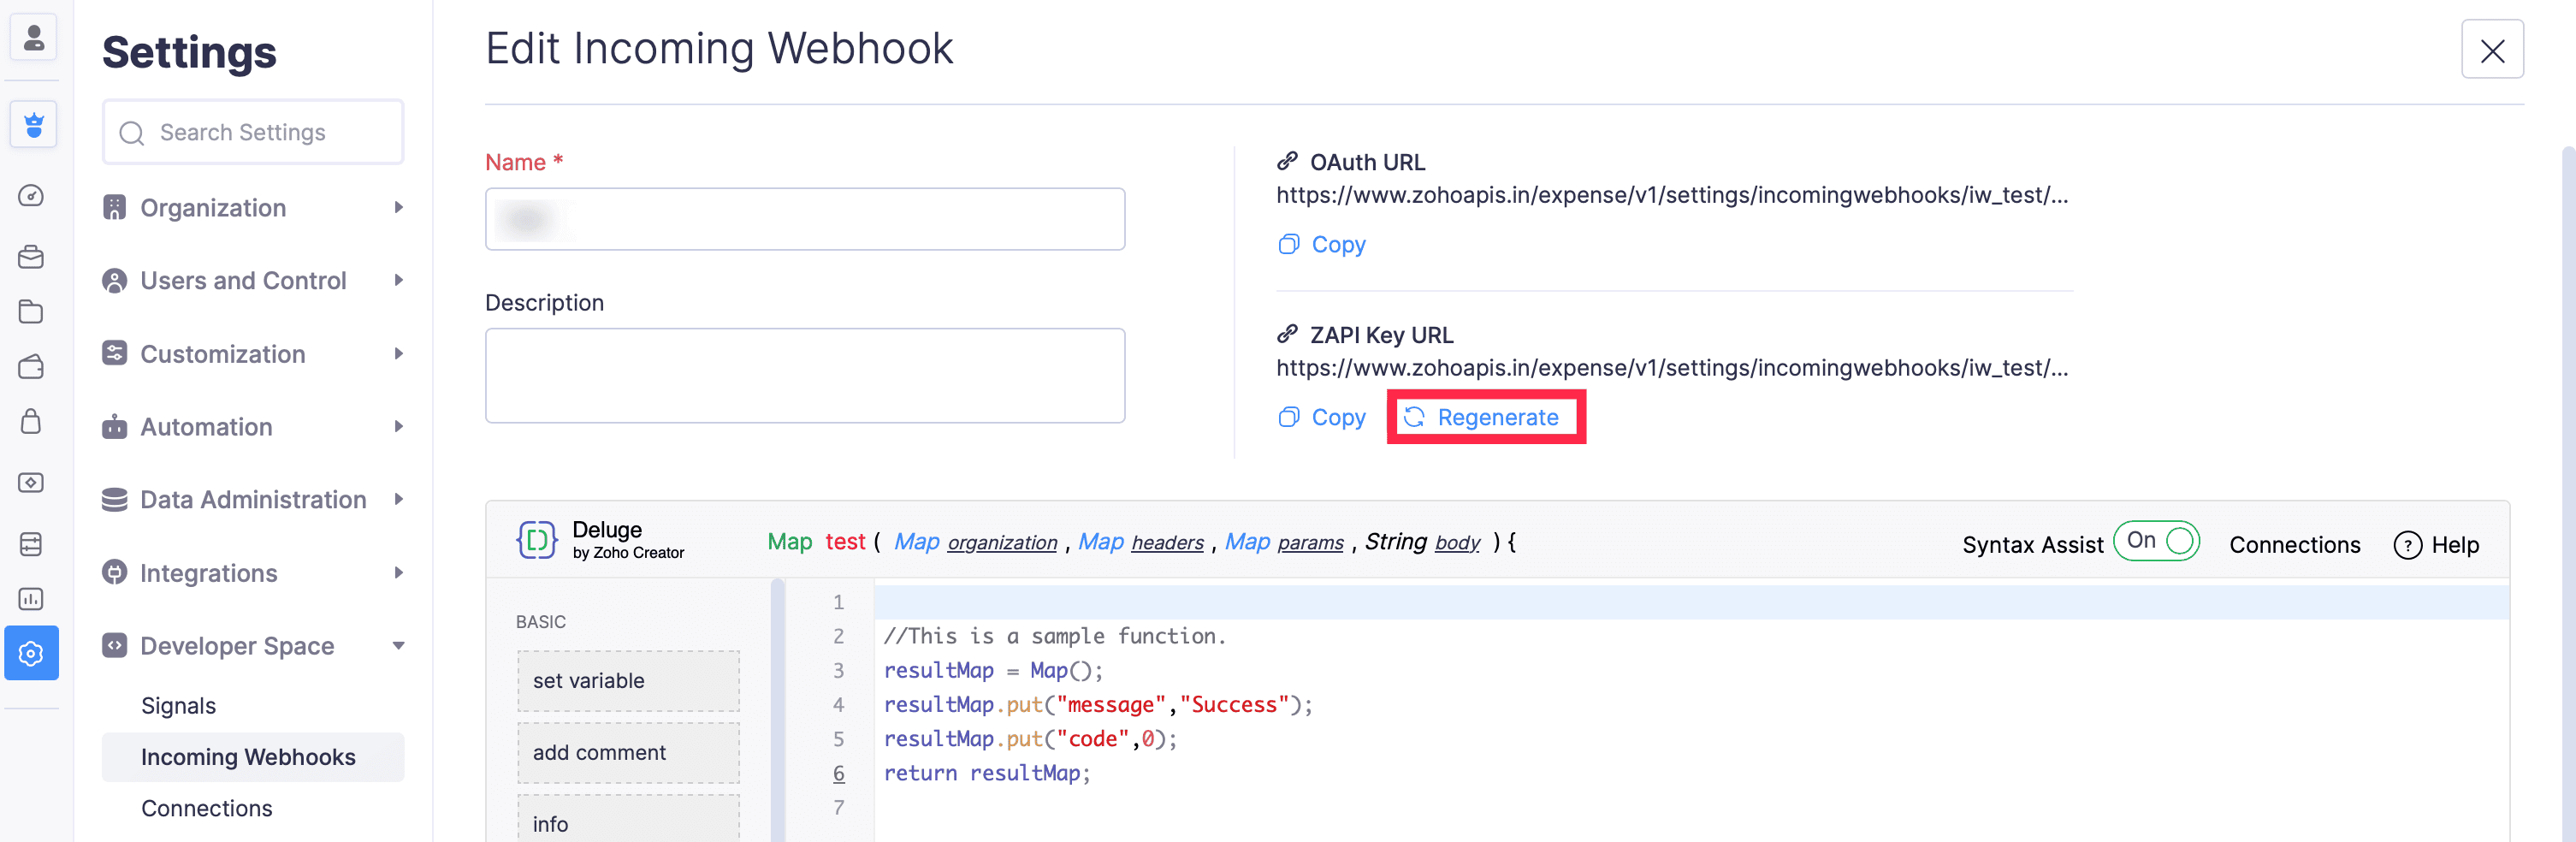Expand the Organization settings section
Image resolution: width=2576 pixels, height=842 pixels.
pyautogui.click(x=253, y=208)
